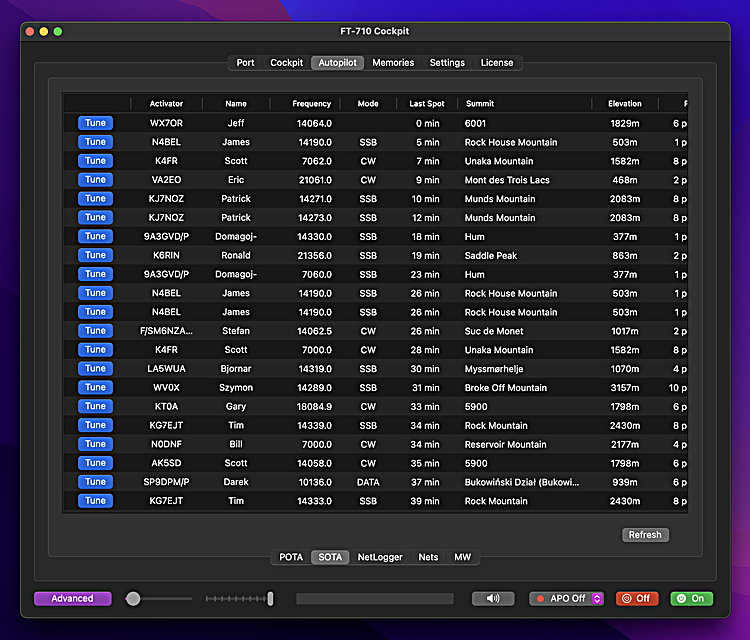Open the Settings tab

[447, 63]
